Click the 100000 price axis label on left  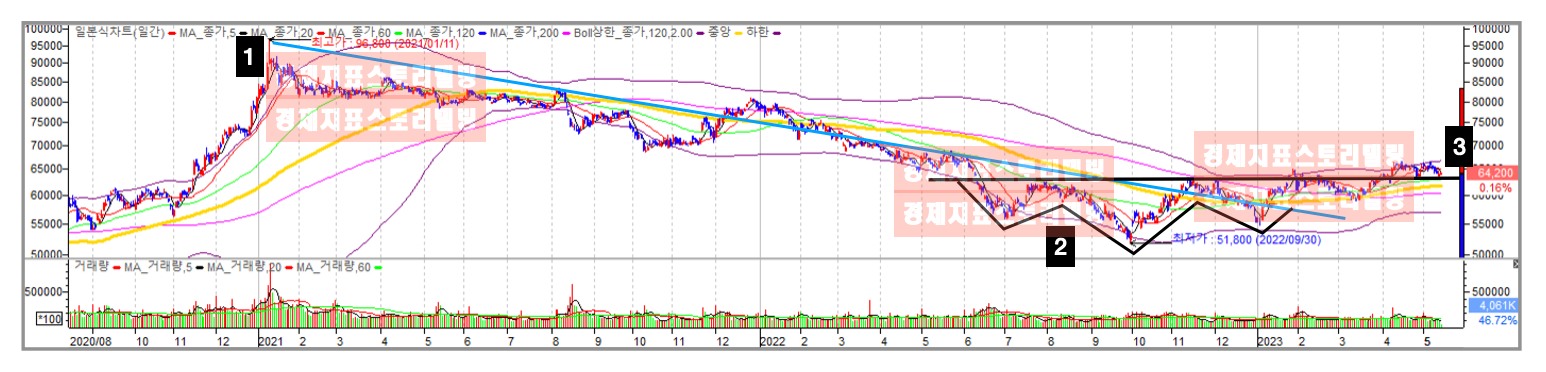44,30
